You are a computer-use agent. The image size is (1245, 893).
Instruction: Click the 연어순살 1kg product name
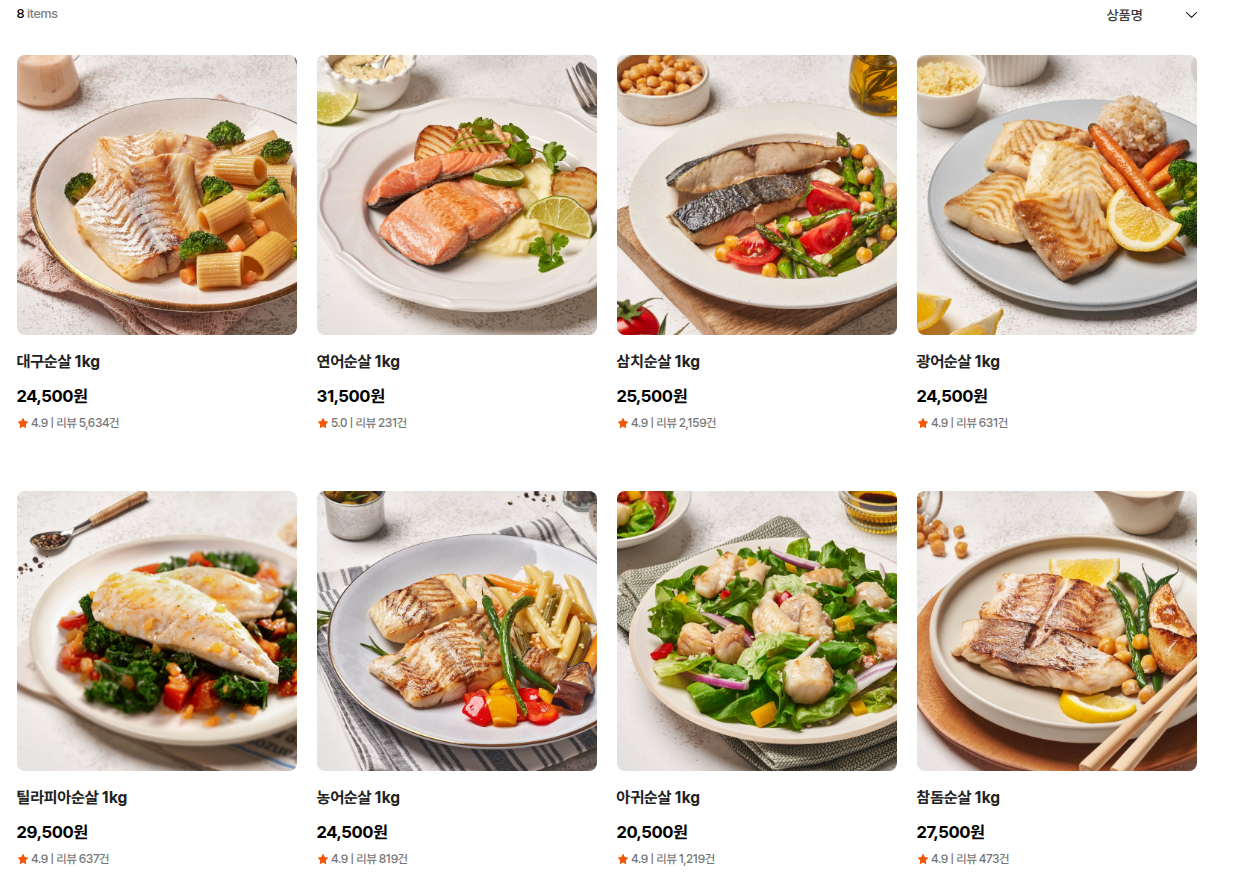(358, 362)
